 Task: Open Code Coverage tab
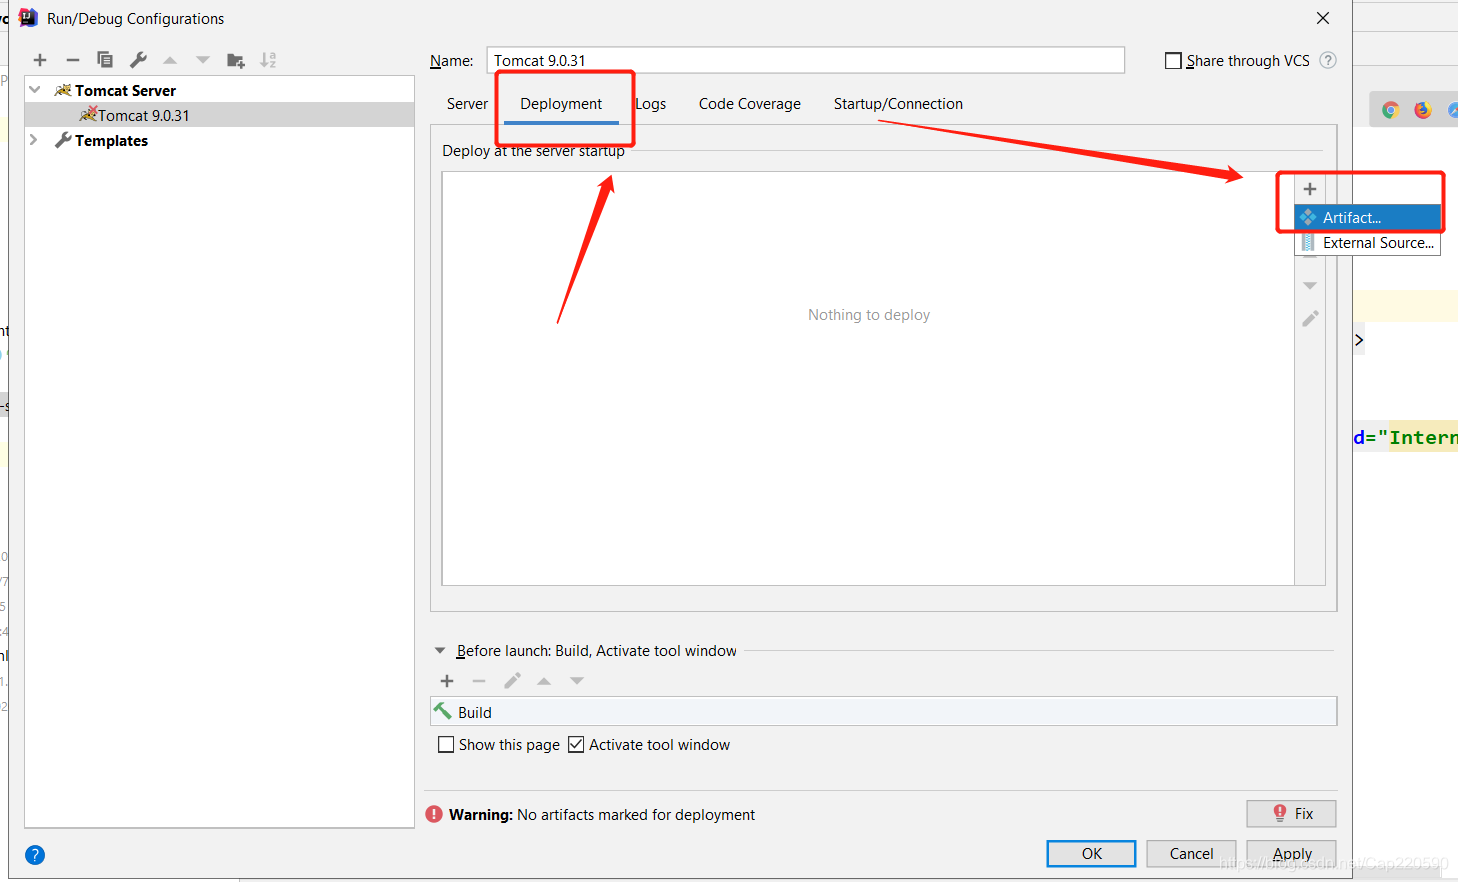point(750,104)
